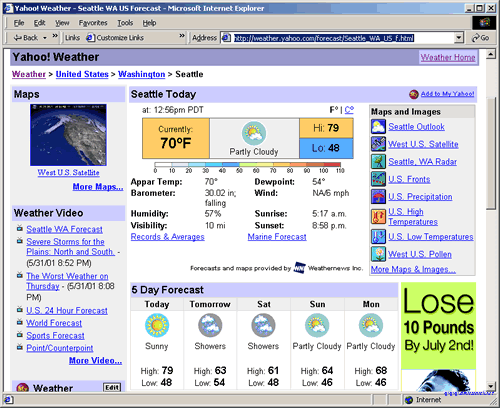The width and height of the screenshot is (500, 408).
Task: Click the West U.S. Satellite caption link under map
Action: (x=68, y=172)
